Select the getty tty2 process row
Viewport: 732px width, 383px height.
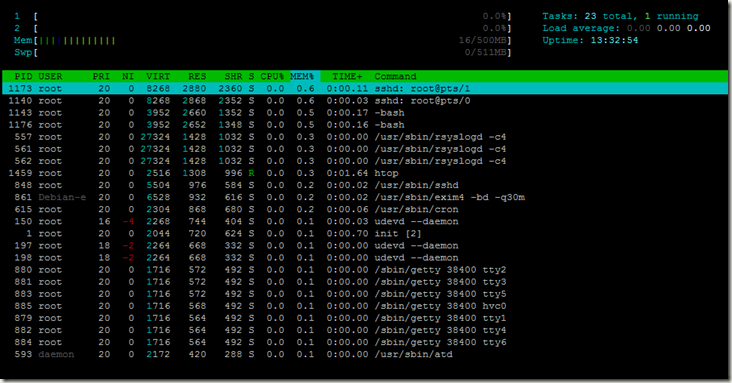click(365, 270)
